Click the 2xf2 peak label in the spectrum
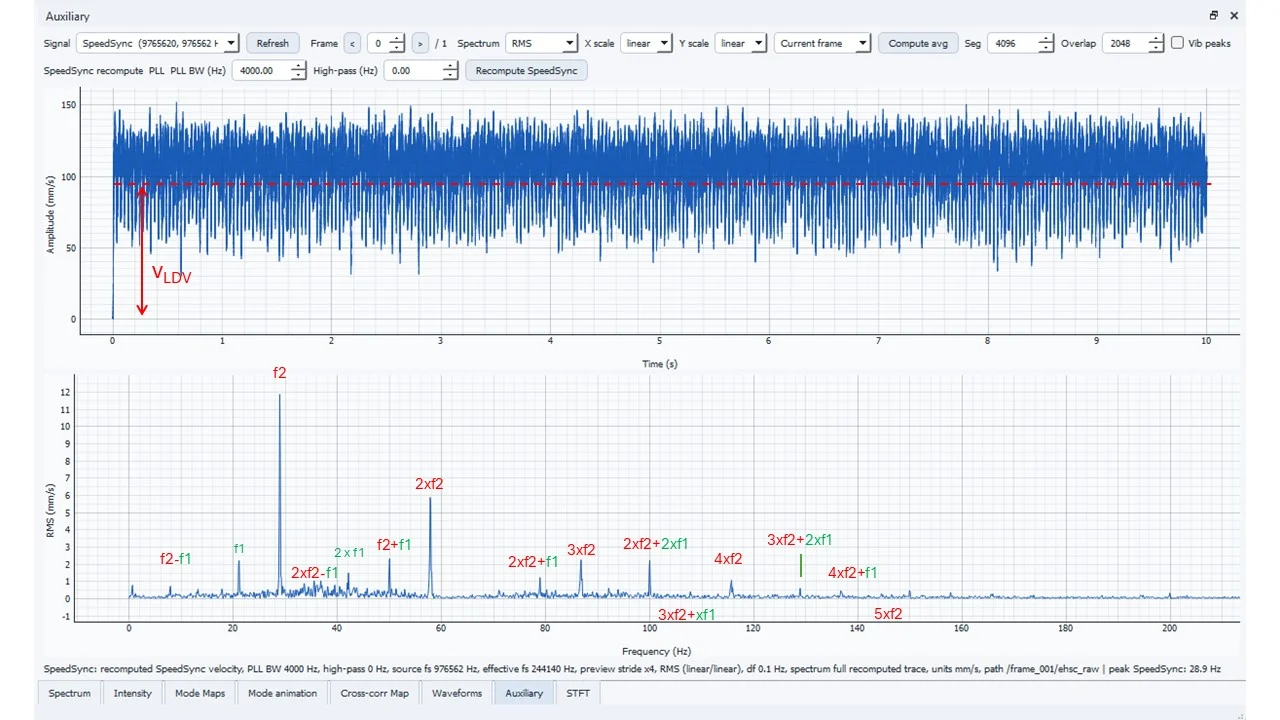The width and height of the screenshot is (1280, 720). pos(429,484)
